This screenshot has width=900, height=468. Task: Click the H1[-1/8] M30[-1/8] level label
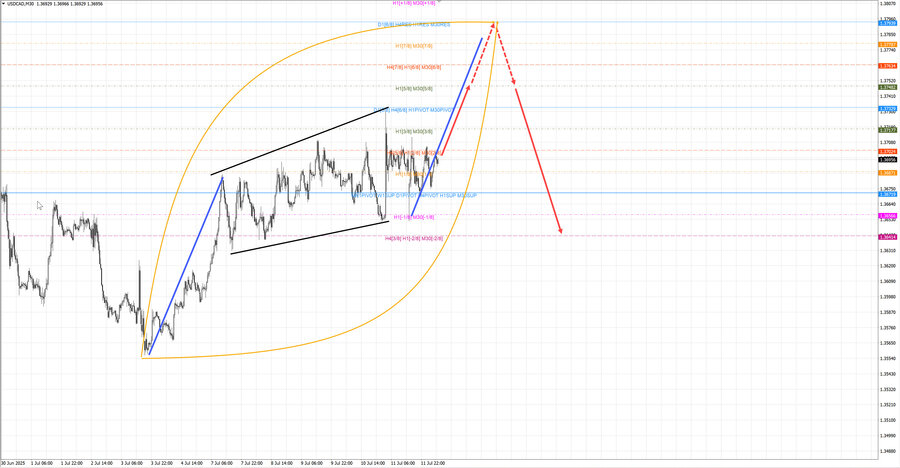click(x=414, y=217)
